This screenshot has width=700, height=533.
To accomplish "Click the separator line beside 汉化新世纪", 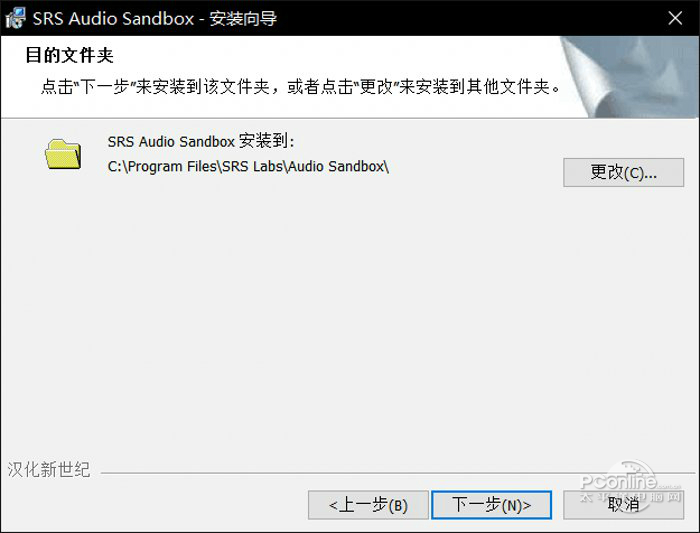I will coord(397,472).
